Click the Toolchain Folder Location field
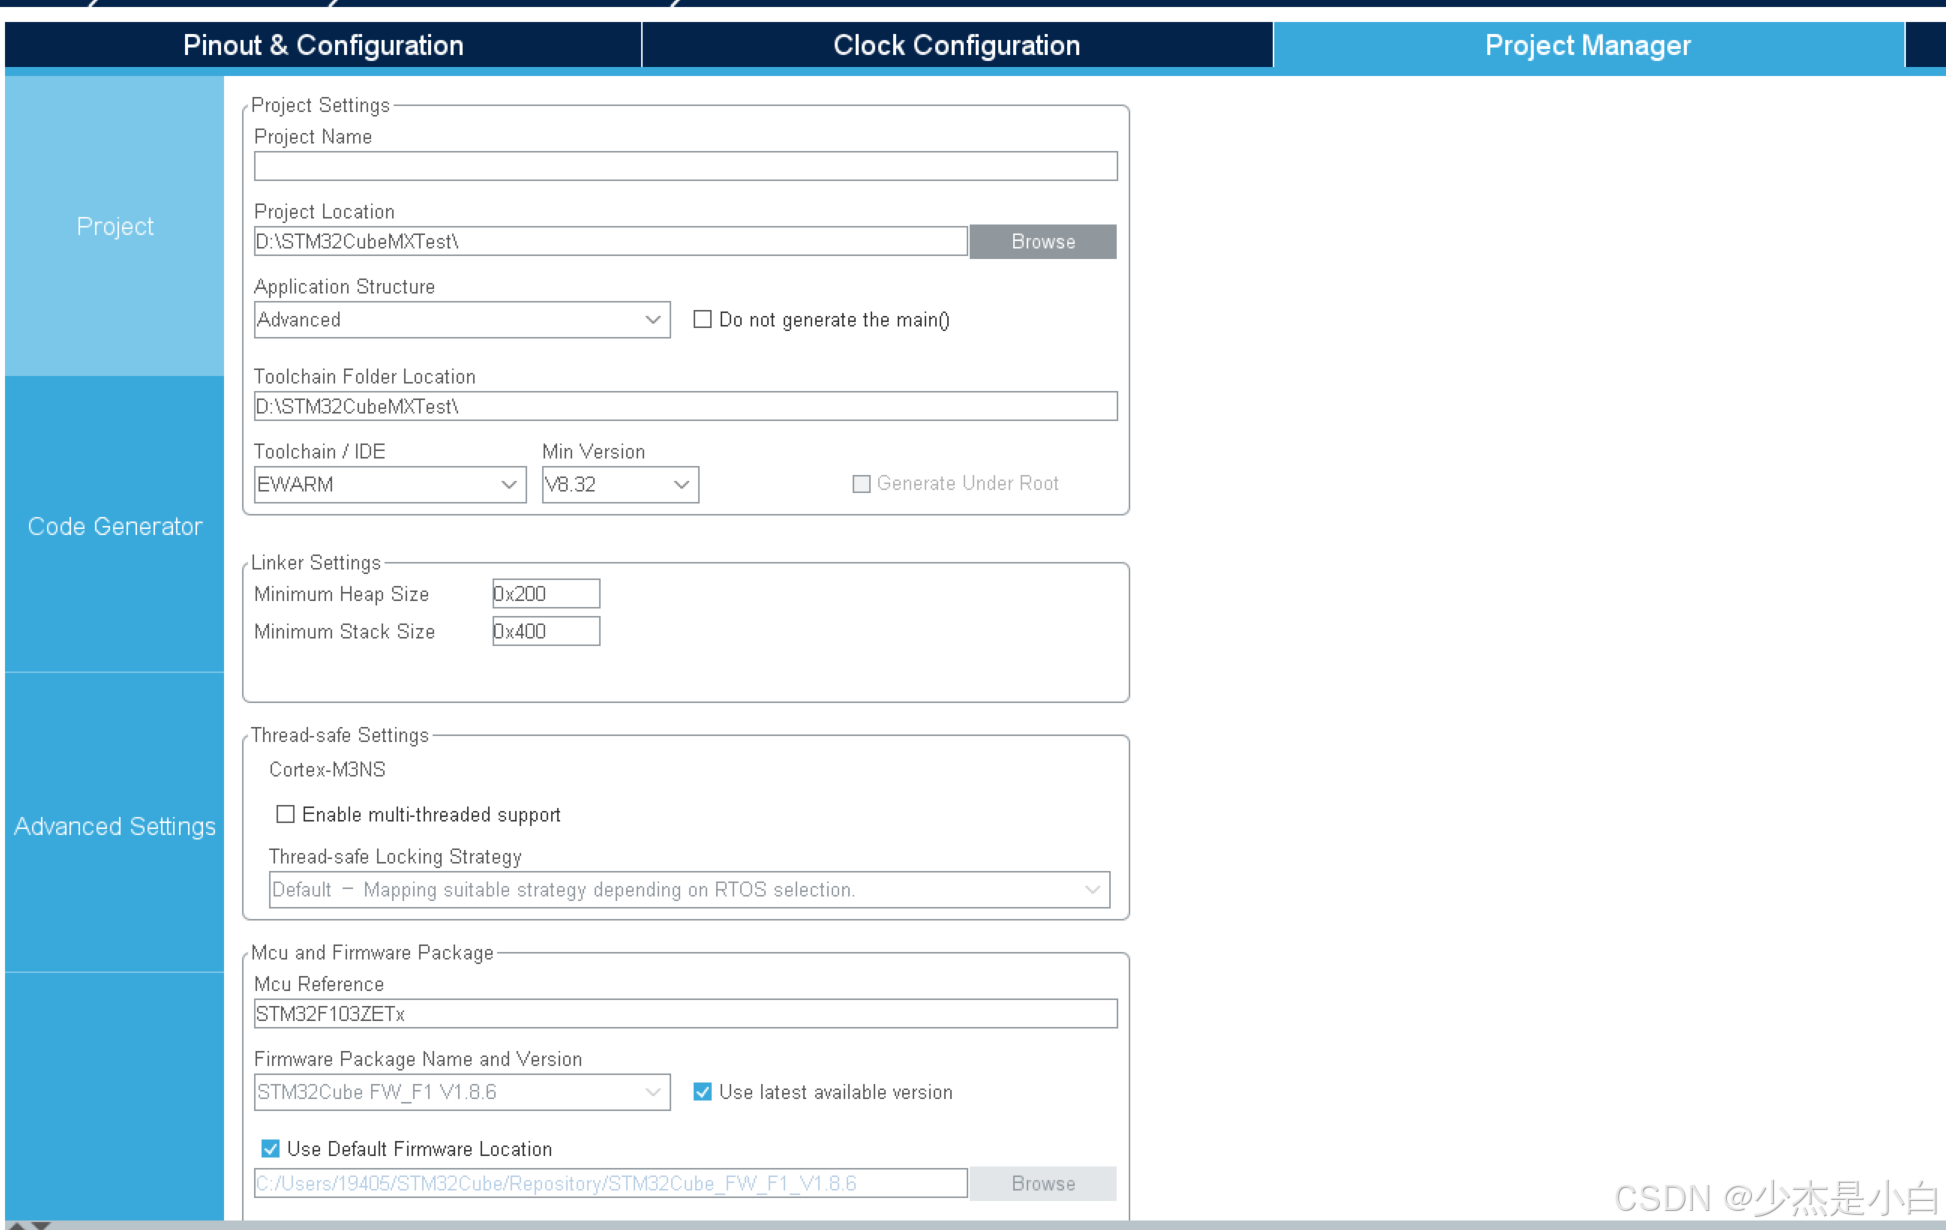1946x1230 pixels. click(x=685, y=406)
